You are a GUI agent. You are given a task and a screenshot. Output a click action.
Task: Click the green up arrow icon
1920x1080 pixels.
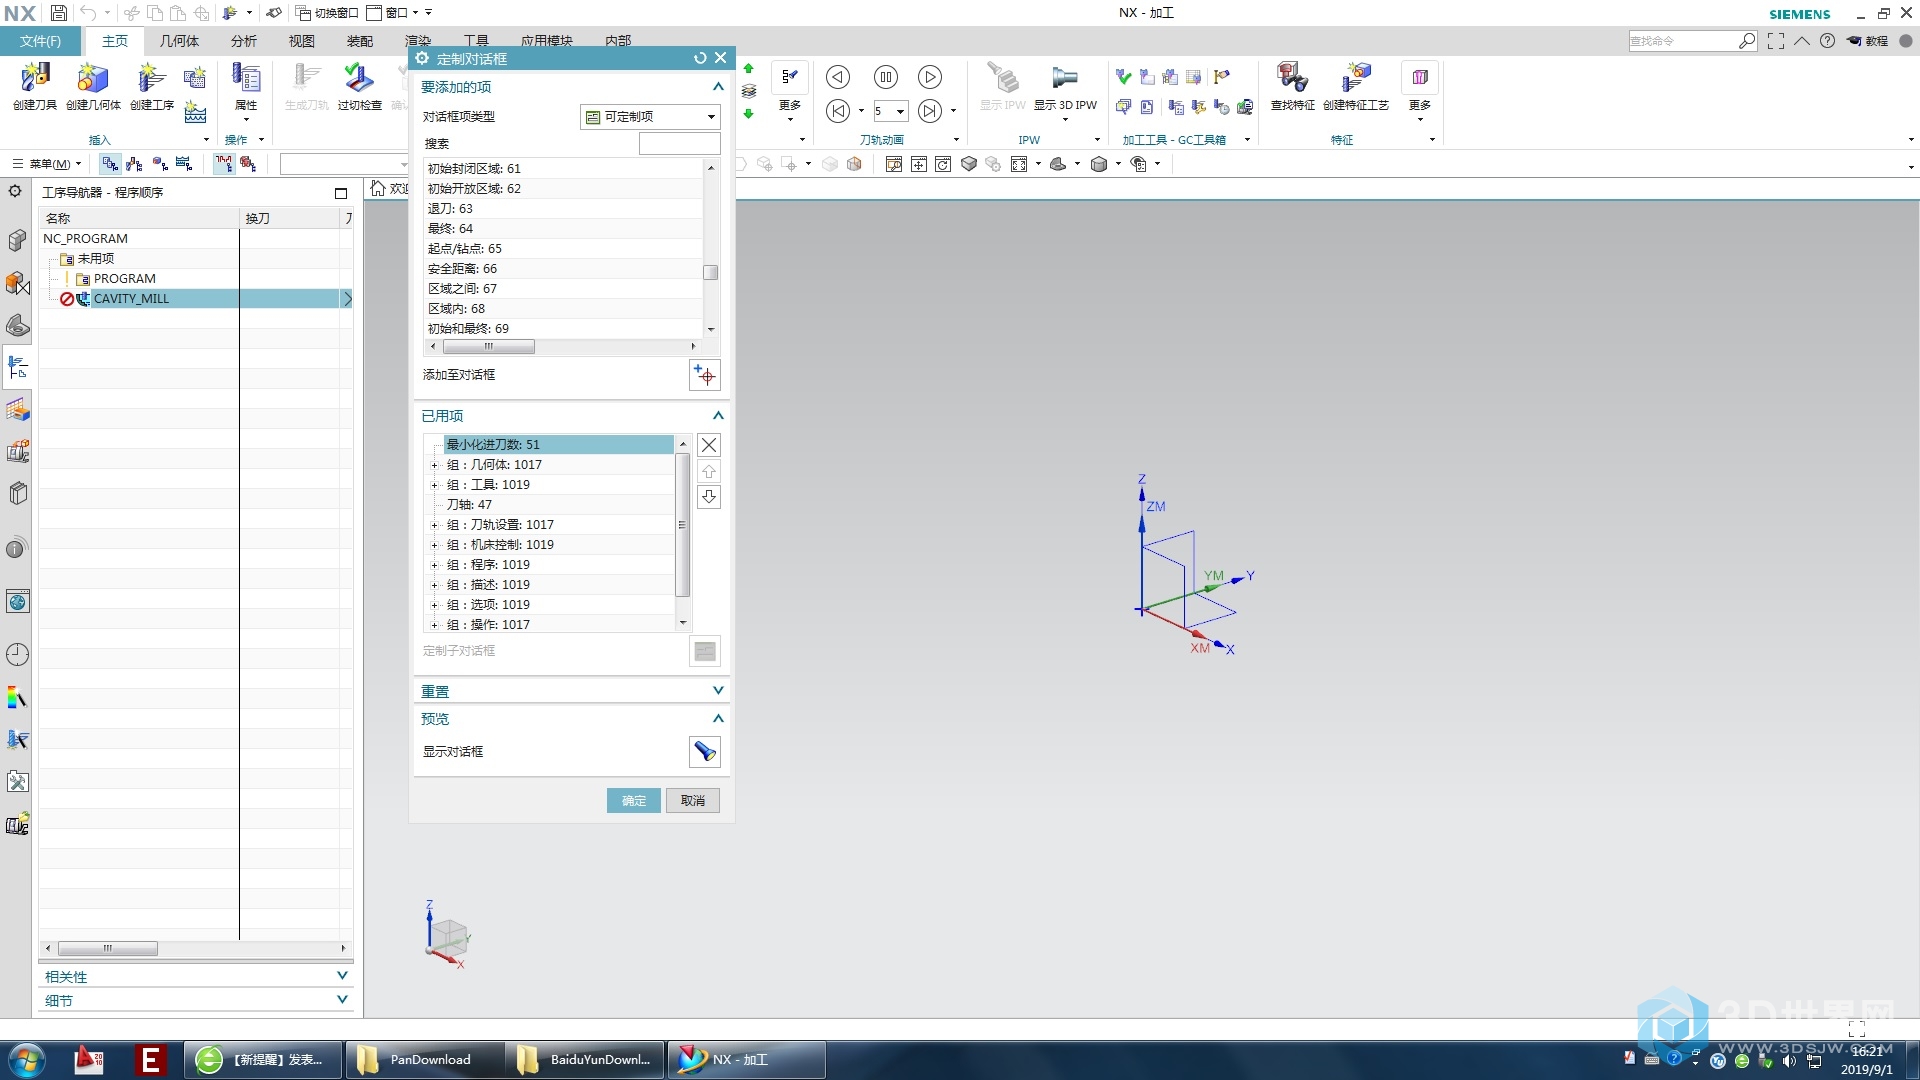[748, 69]
